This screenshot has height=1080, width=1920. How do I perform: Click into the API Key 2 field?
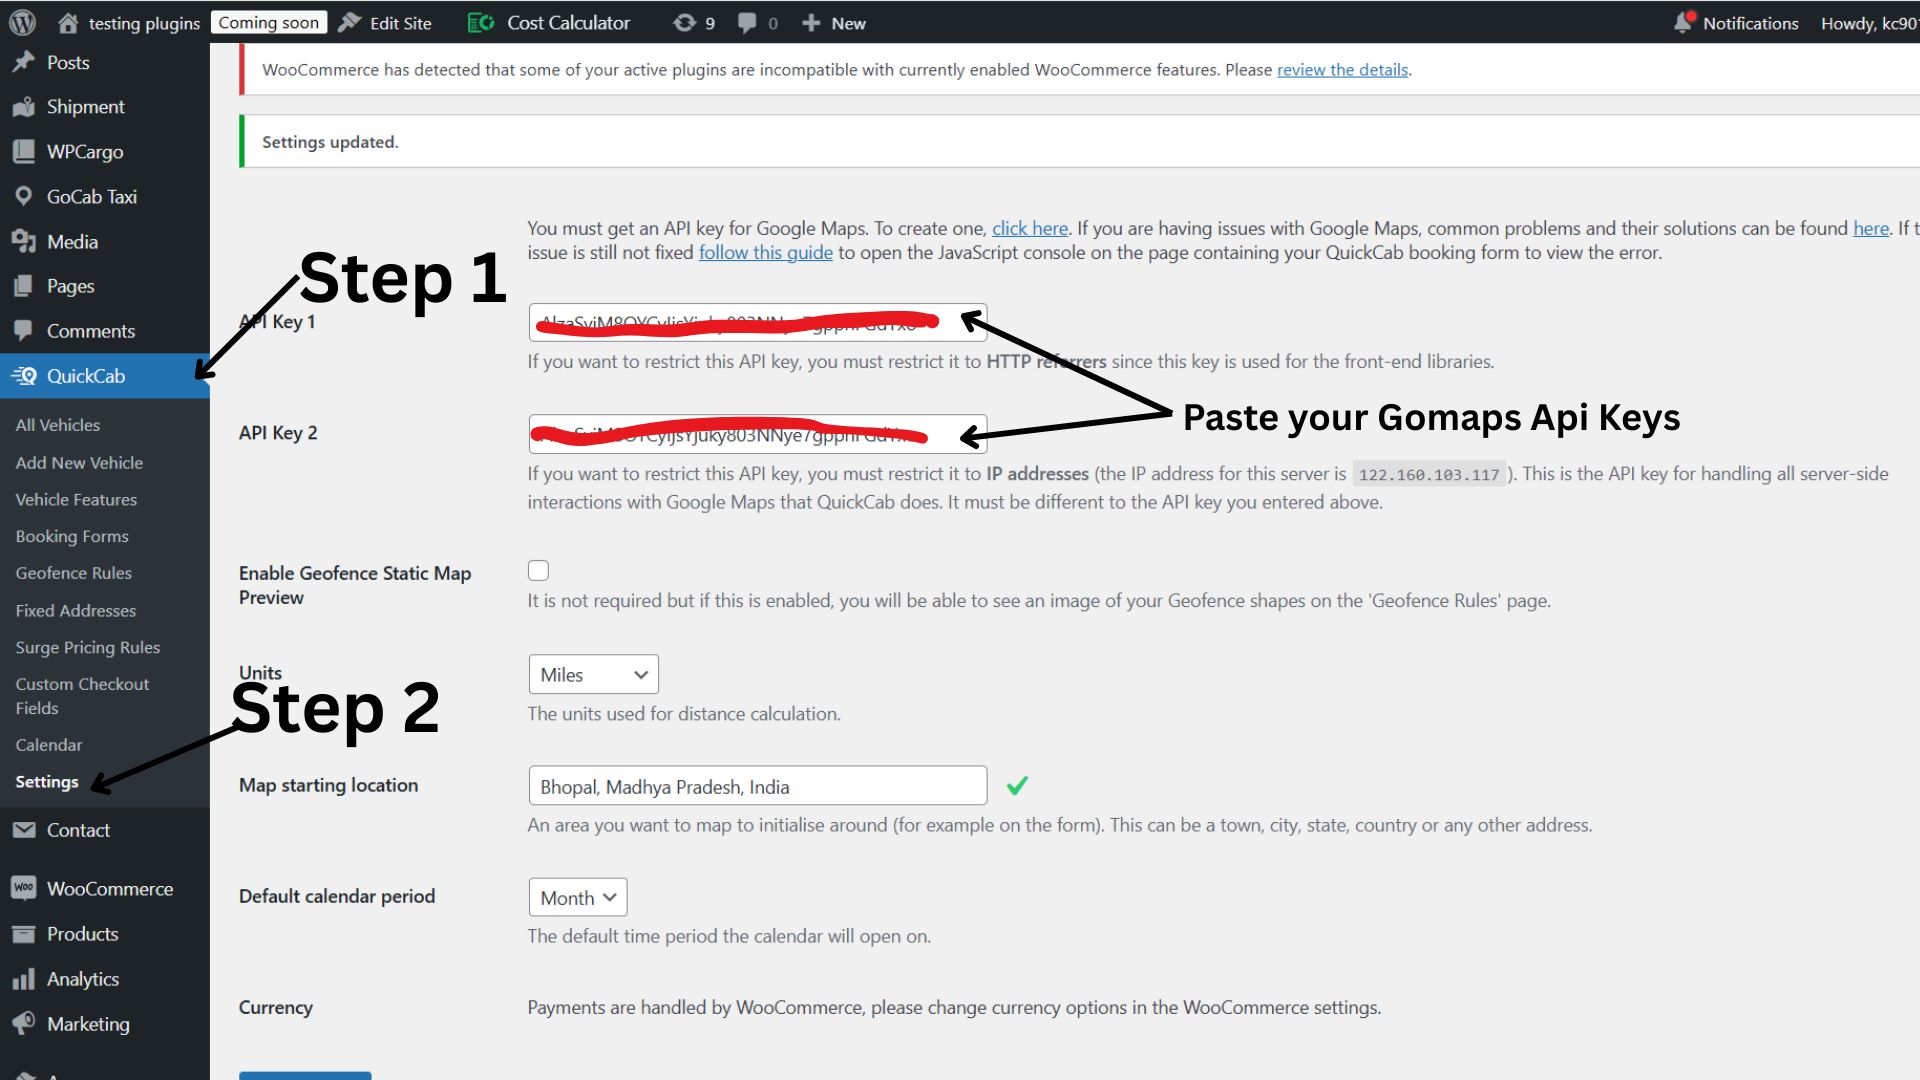[757, 434]
